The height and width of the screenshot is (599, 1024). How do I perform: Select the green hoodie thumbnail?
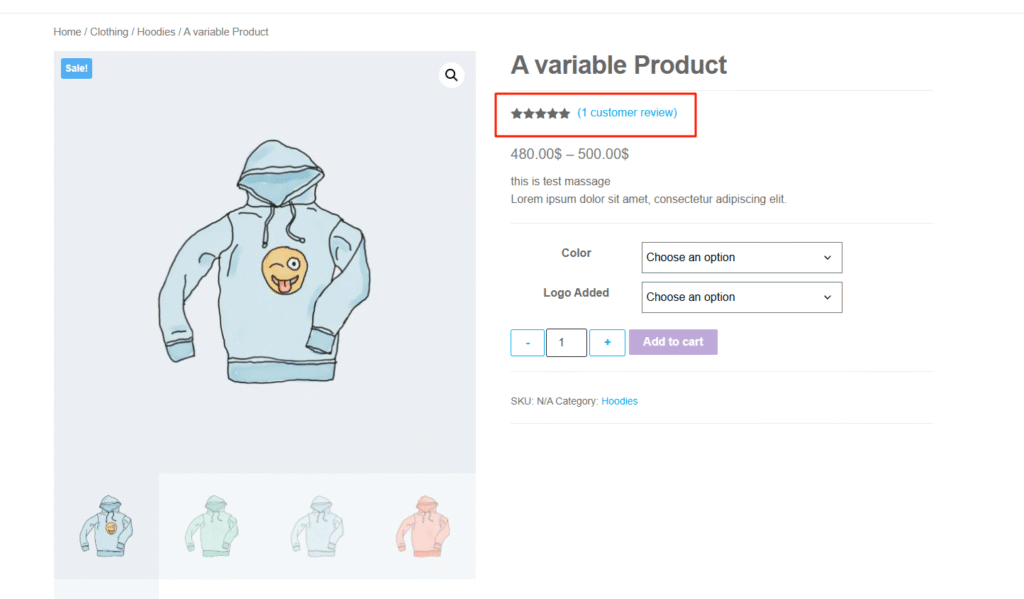(211, 525)
